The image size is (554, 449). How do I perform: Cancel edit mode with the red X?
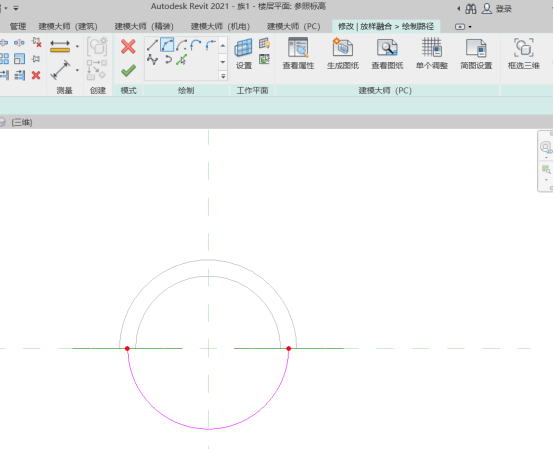pyautogui.click(x=128, y=47)
